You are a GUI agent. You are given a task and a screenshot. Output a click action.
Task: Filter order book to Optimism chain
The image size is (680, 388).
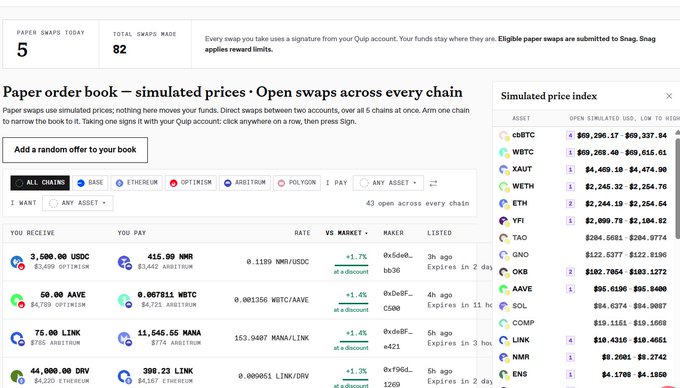pyautogui.click(x=191, y=183)
